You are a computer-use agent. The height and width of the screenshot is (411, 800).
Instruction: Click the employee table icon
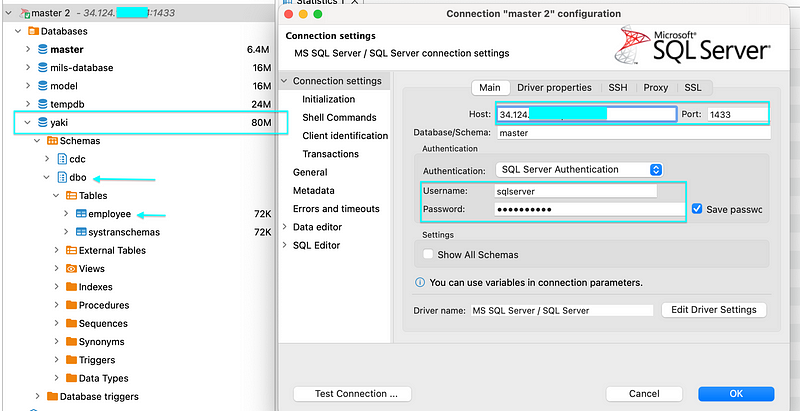79,214
